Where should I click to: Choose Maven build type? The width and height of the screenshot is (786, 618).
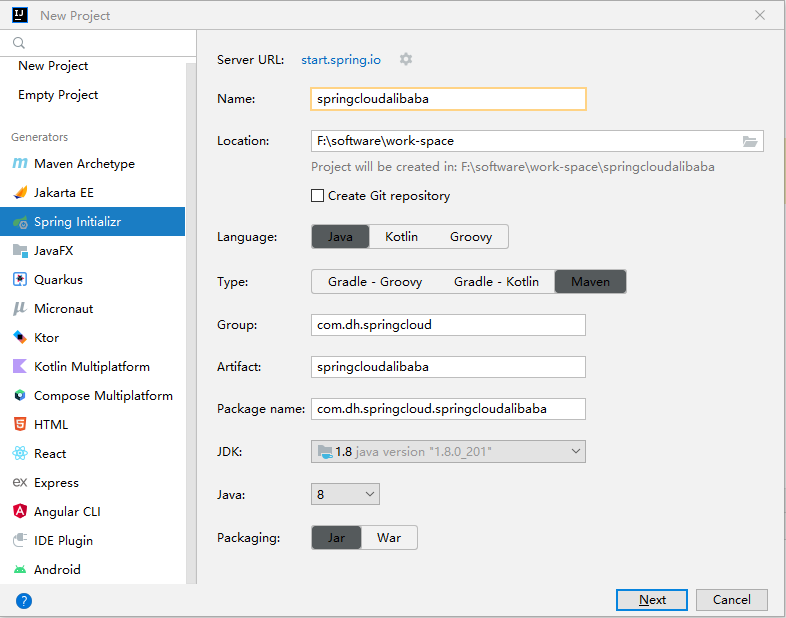pyautogui.click(x=591, y=282)
